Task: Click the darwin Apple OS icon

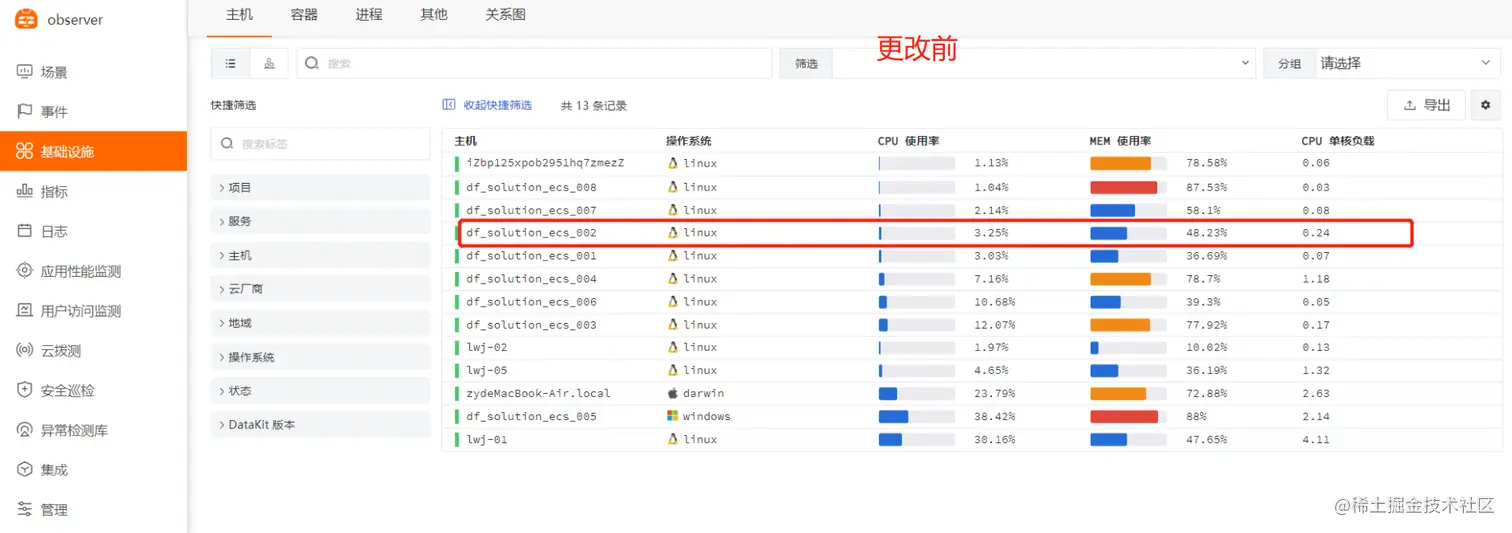Action: point(673,393)
